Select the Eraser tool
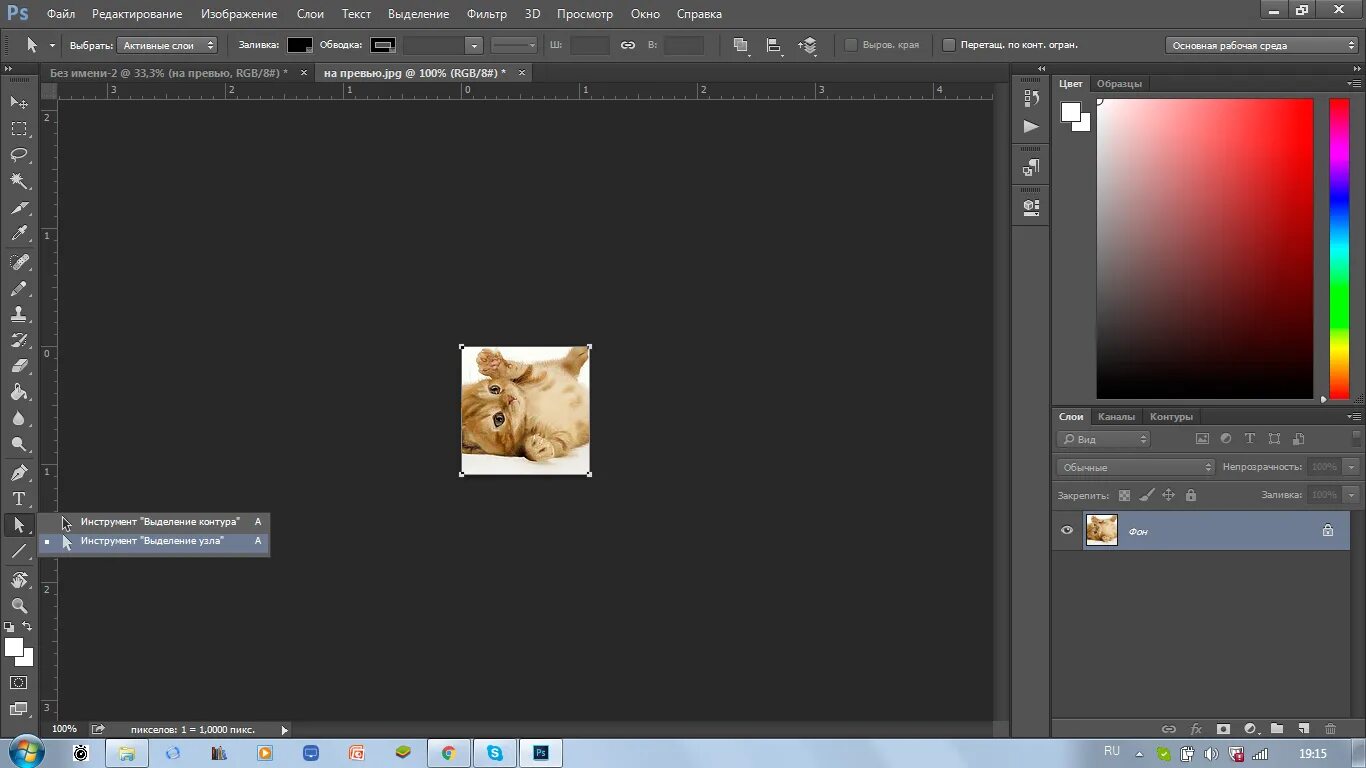This screenshot has width=1366, height=768. [19, 366]
